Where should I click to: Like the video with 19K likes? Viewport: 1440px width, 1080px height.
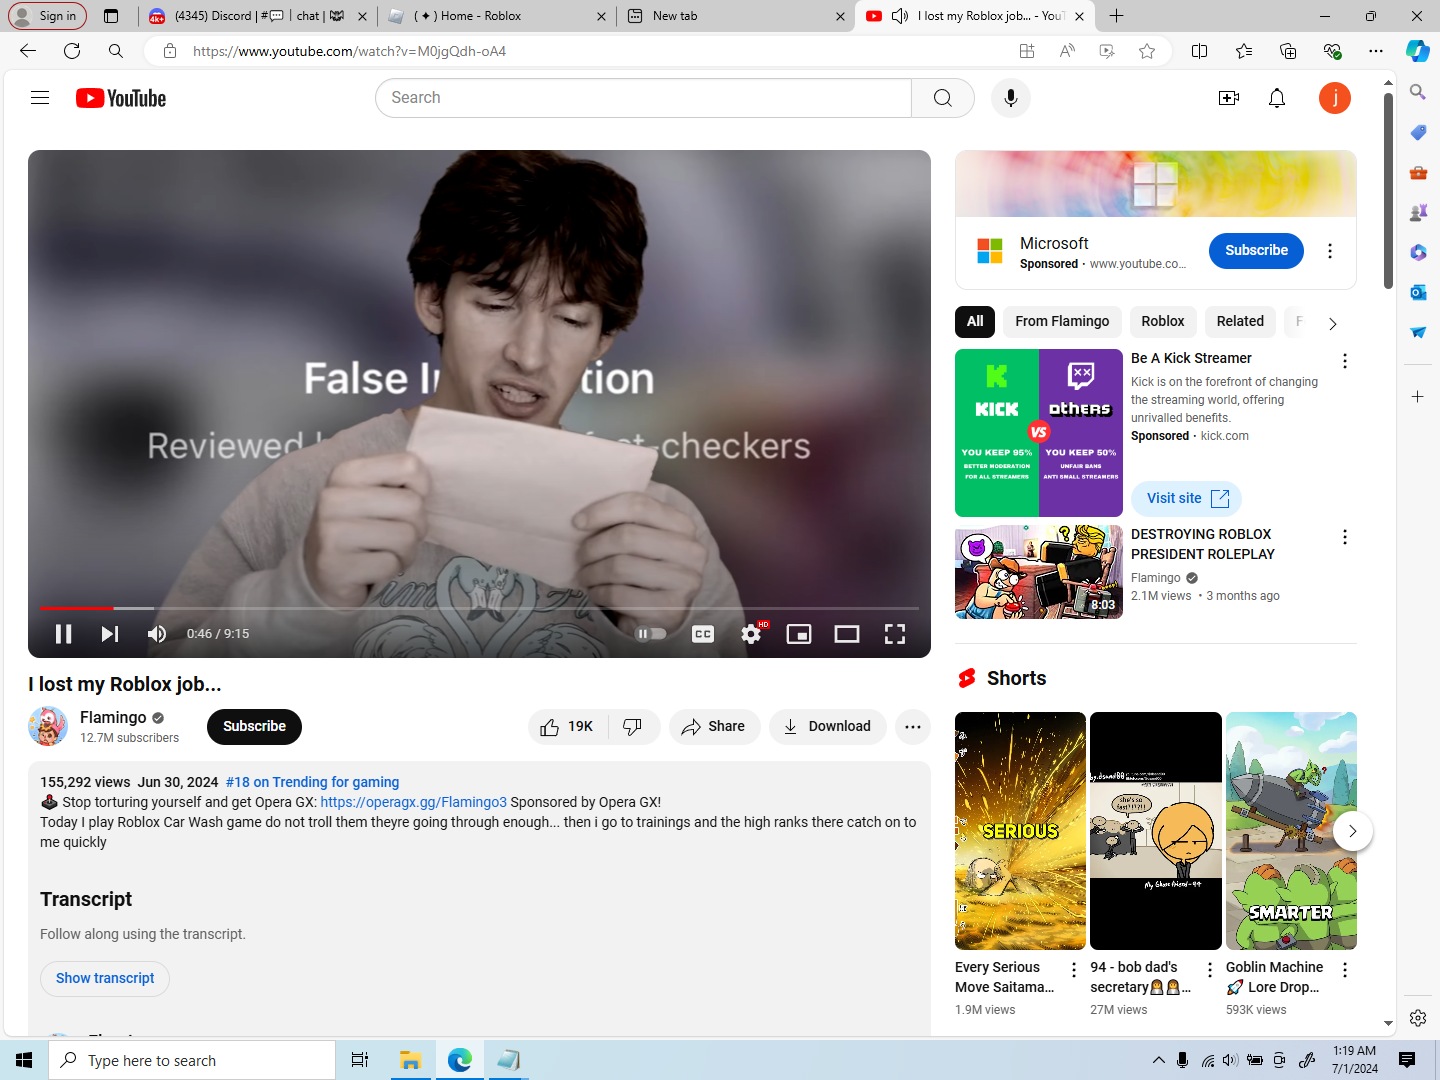click(x=567, y=727)
